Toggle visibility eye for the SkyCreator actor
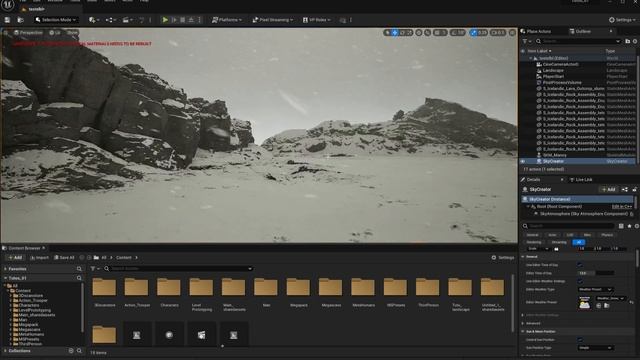640x360 pixels. 523,161
